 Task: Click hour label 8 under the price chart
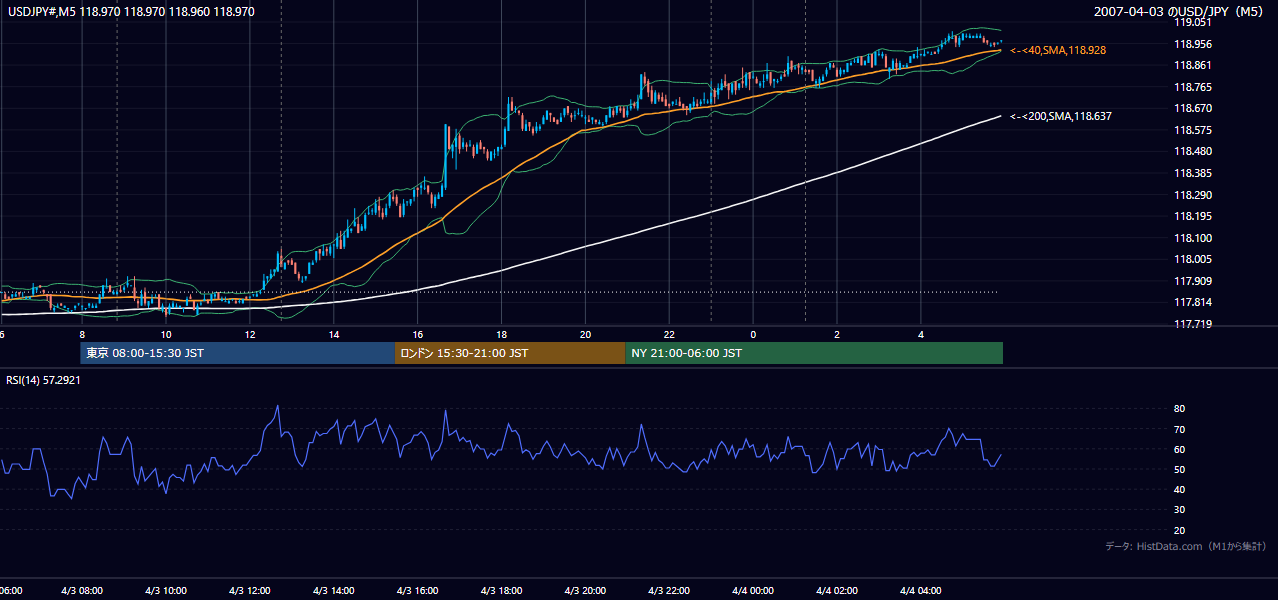tap(82, 335)
